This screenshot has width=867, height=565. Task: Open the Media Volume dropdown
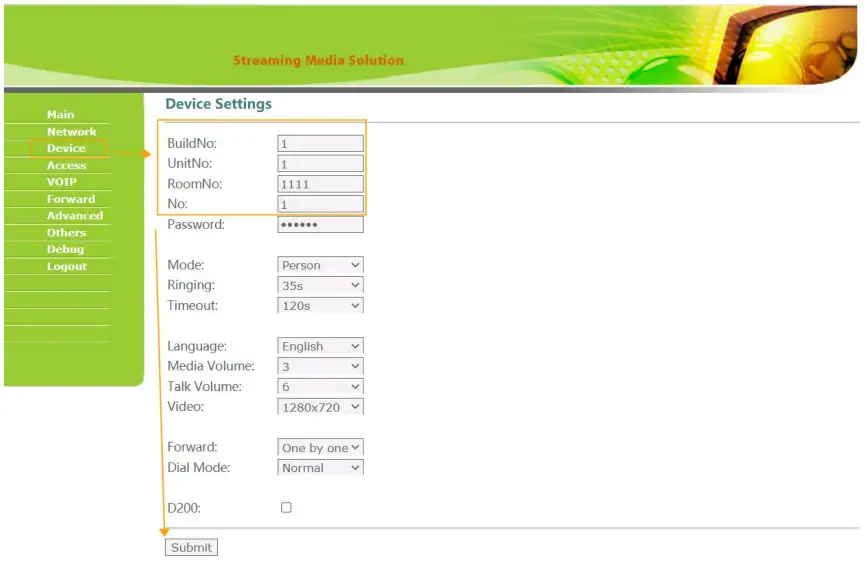pyautogui.click(x=320, y=367)
